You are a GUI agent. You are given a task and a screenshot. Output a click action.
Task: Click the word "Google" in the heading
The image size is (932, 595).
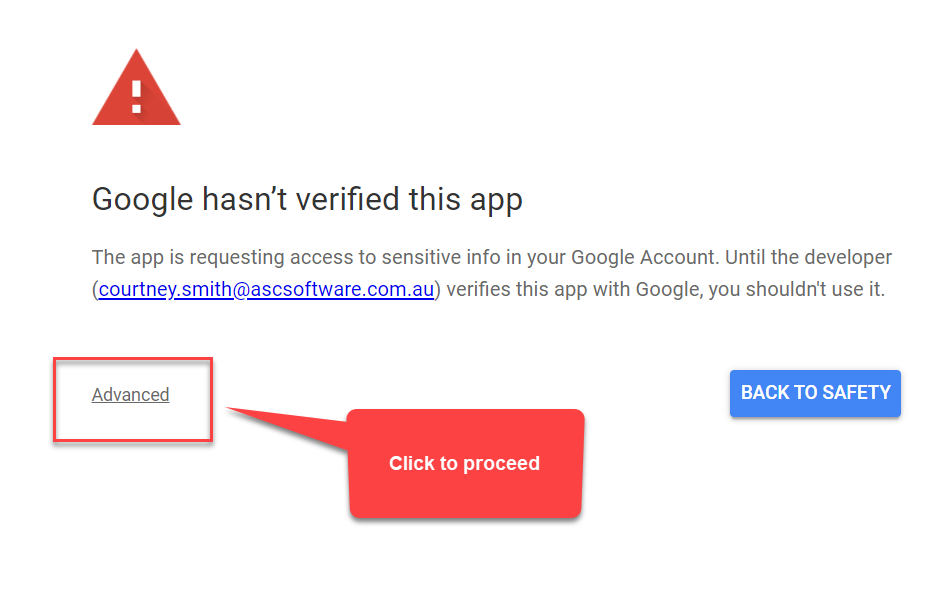143,200
